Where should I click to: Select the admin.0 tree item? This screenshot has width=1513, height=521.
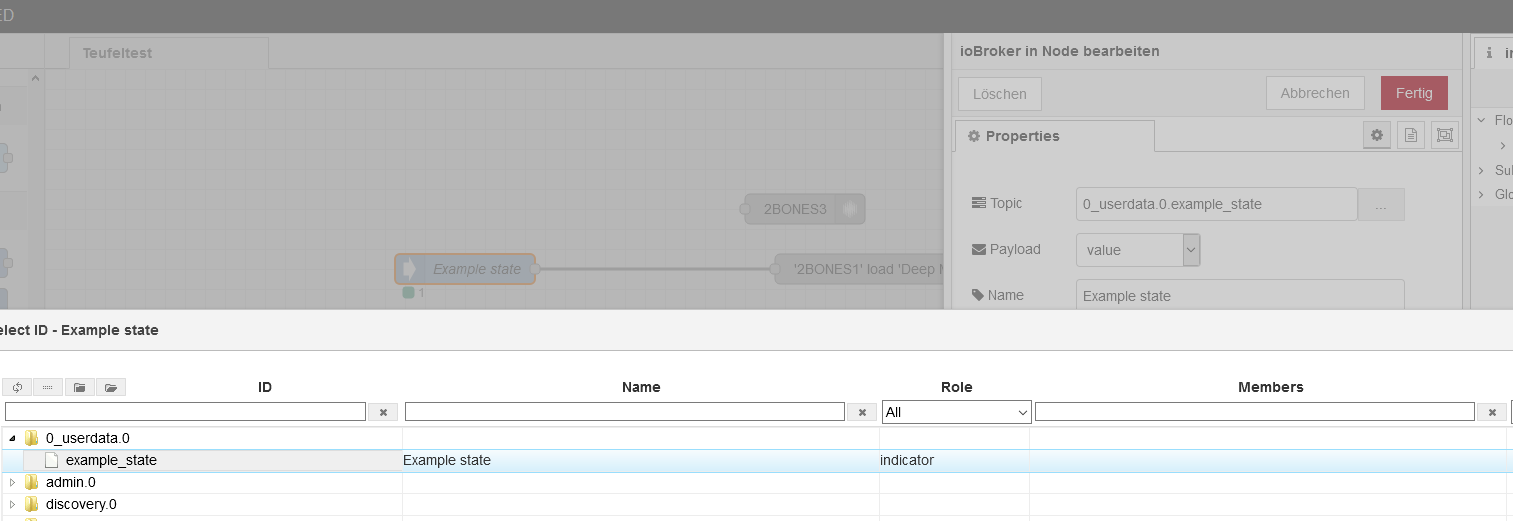point(71,482)
